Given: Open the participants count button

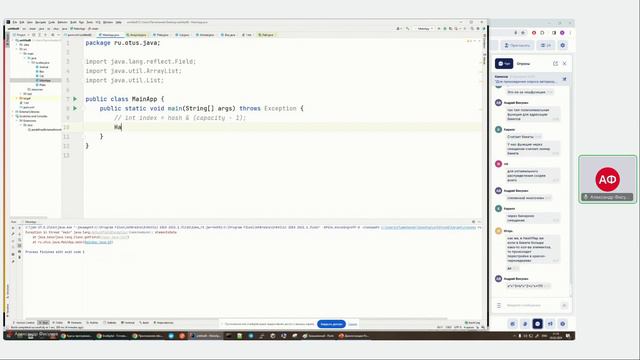Looking at the screenshot, I should pos(546,45).
